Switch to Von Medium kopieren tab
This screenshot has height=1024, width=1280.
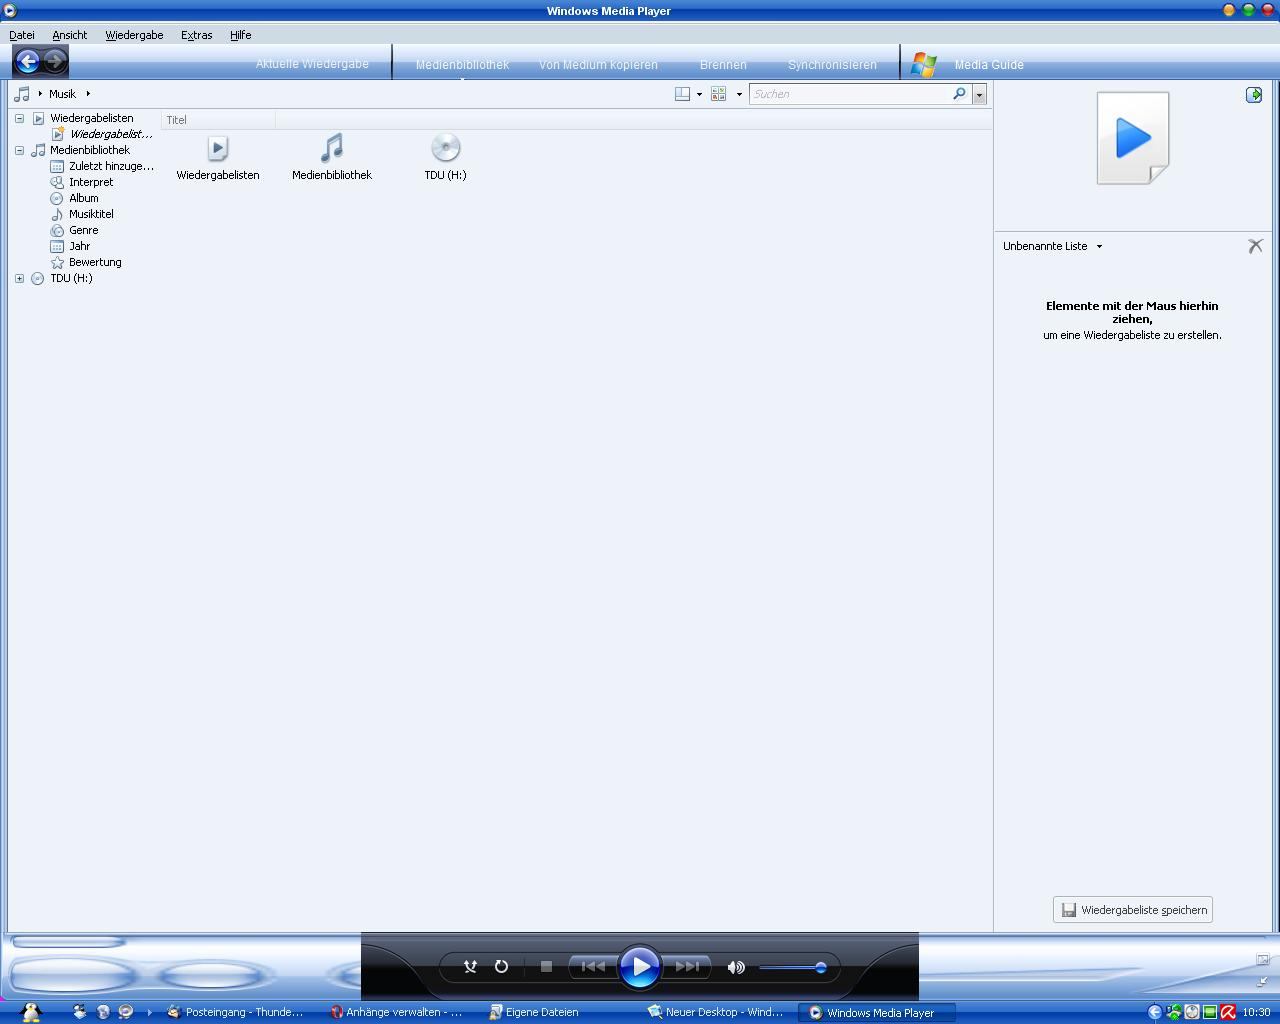[x=598, y=65]
